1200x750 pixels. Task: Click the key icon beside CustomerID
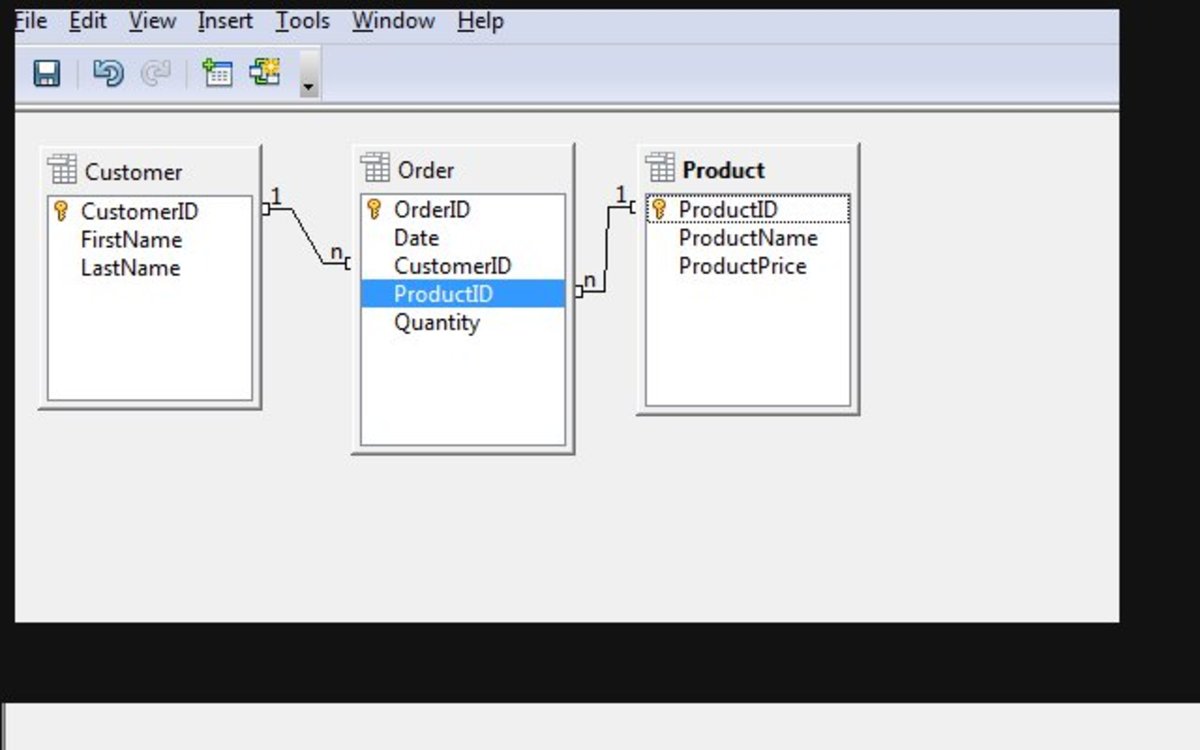59,211
